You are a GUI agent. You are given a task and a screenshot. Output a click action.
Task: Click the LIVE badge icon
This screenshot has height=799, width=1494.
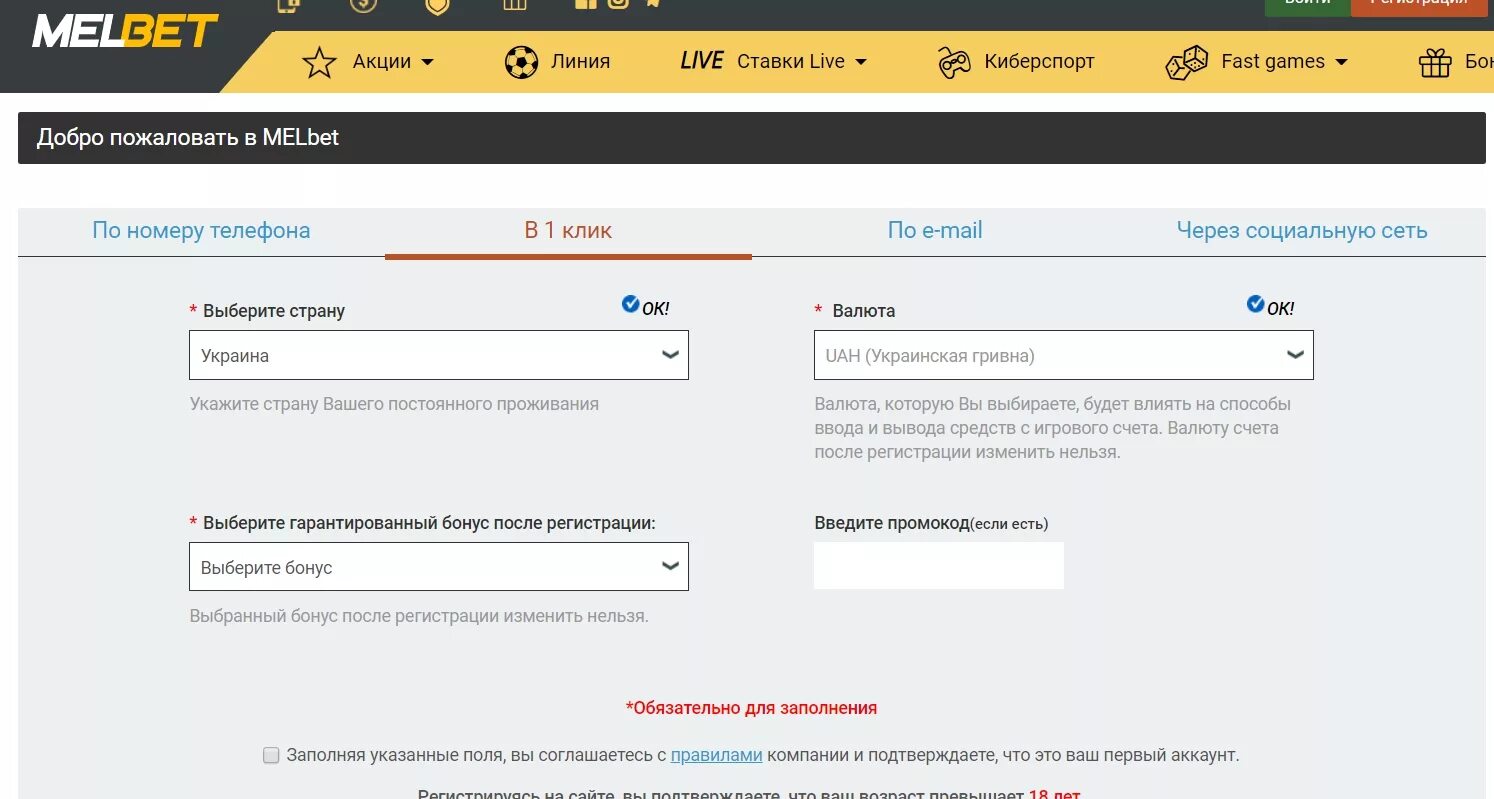click(x=701, y=61)
